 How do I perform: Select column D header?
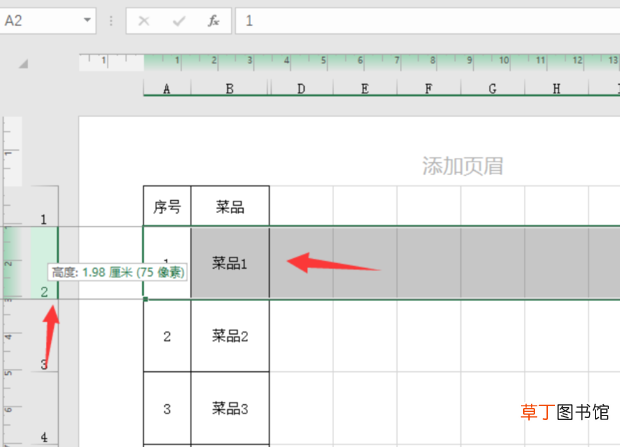tap(301, 88)
